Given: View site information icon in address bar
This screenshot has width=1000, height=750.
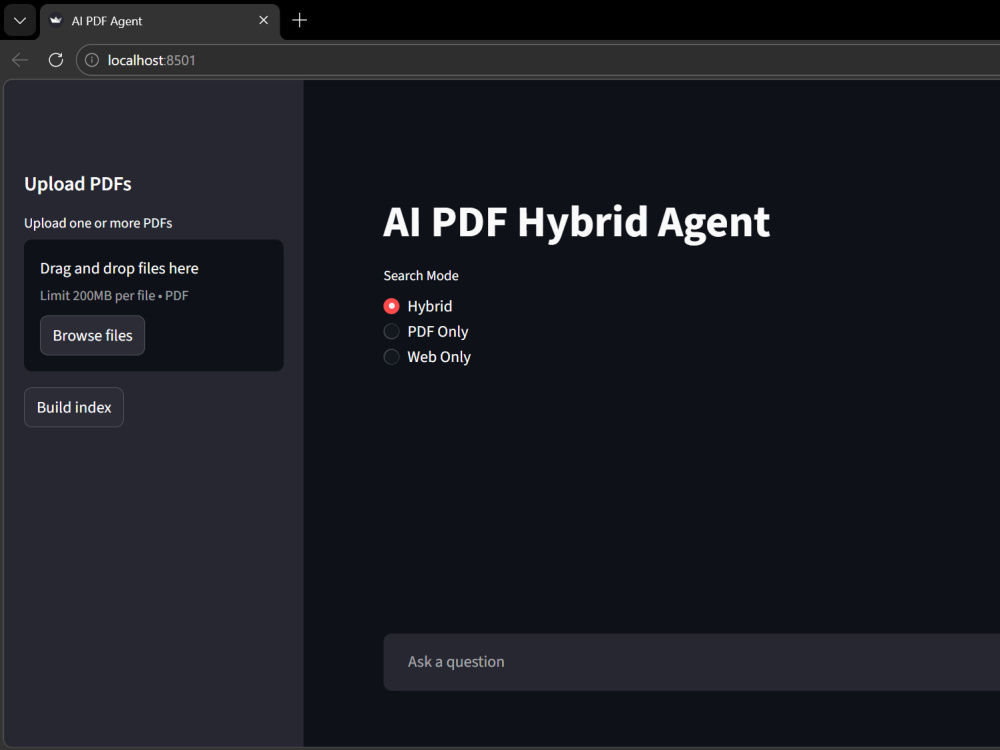Looking at the screenshot, I should (92, 60).
